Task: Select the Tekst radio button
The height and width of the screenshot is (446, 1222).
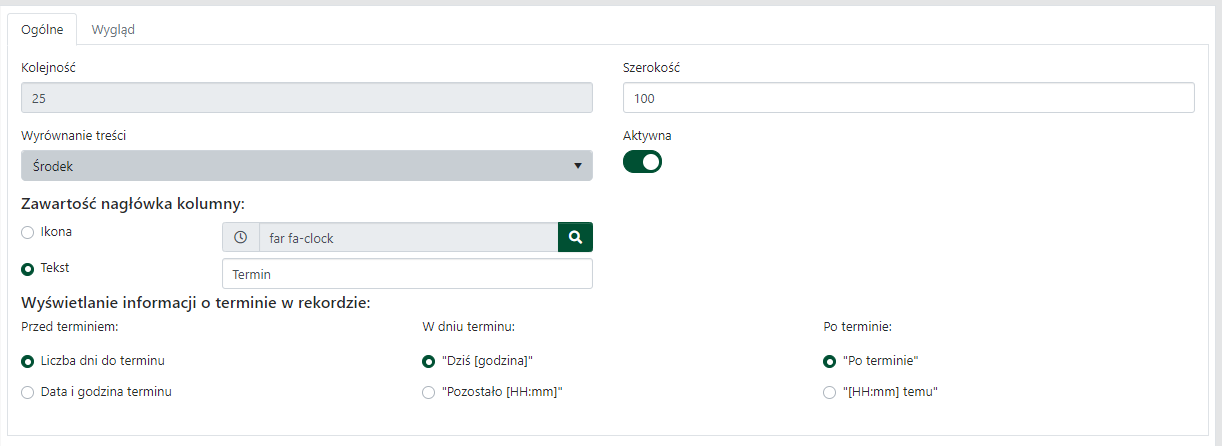Action: coord(28,269)
